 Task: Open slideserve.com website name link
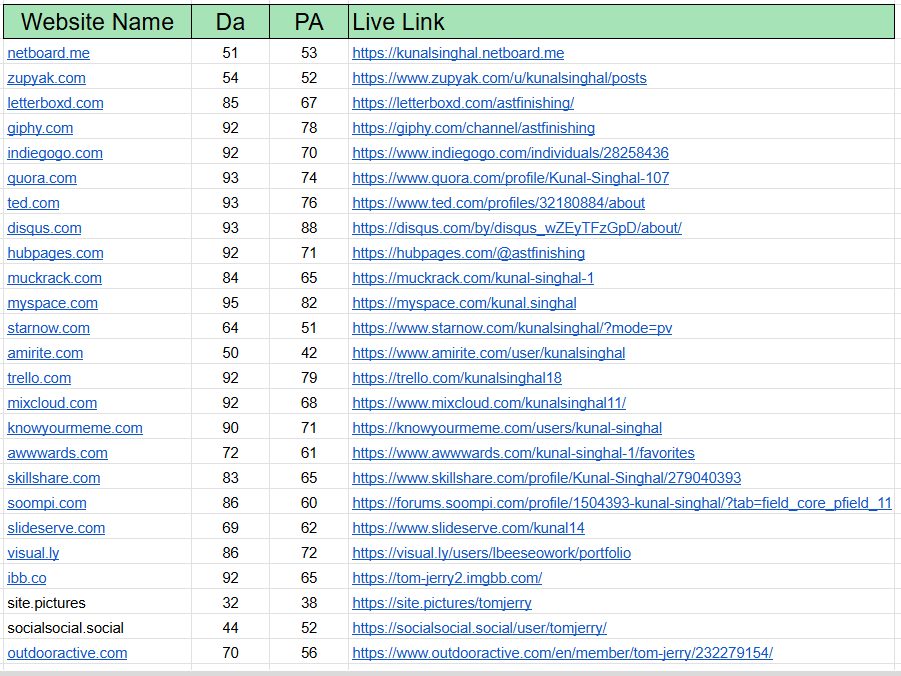point(56,528)
